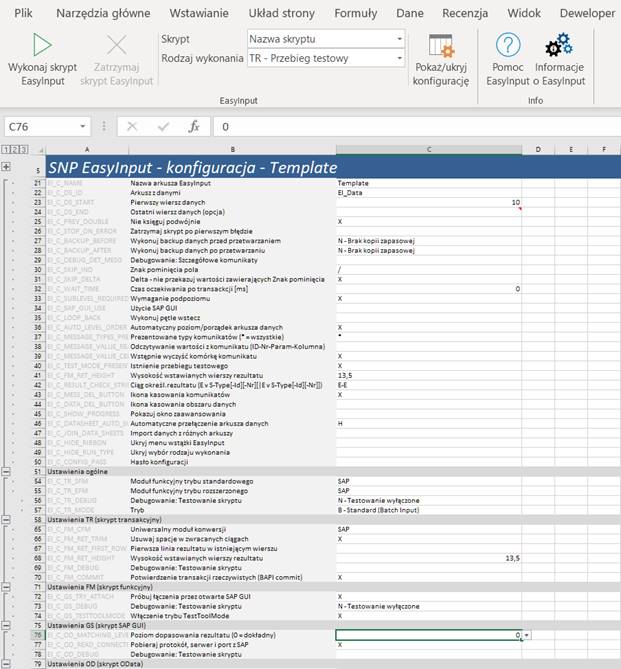This screenshot has height=669, width=621.
Task: Collapse the Ustawienia FM group at row 71
Action: pyautogui.click(x=6, y=587)
